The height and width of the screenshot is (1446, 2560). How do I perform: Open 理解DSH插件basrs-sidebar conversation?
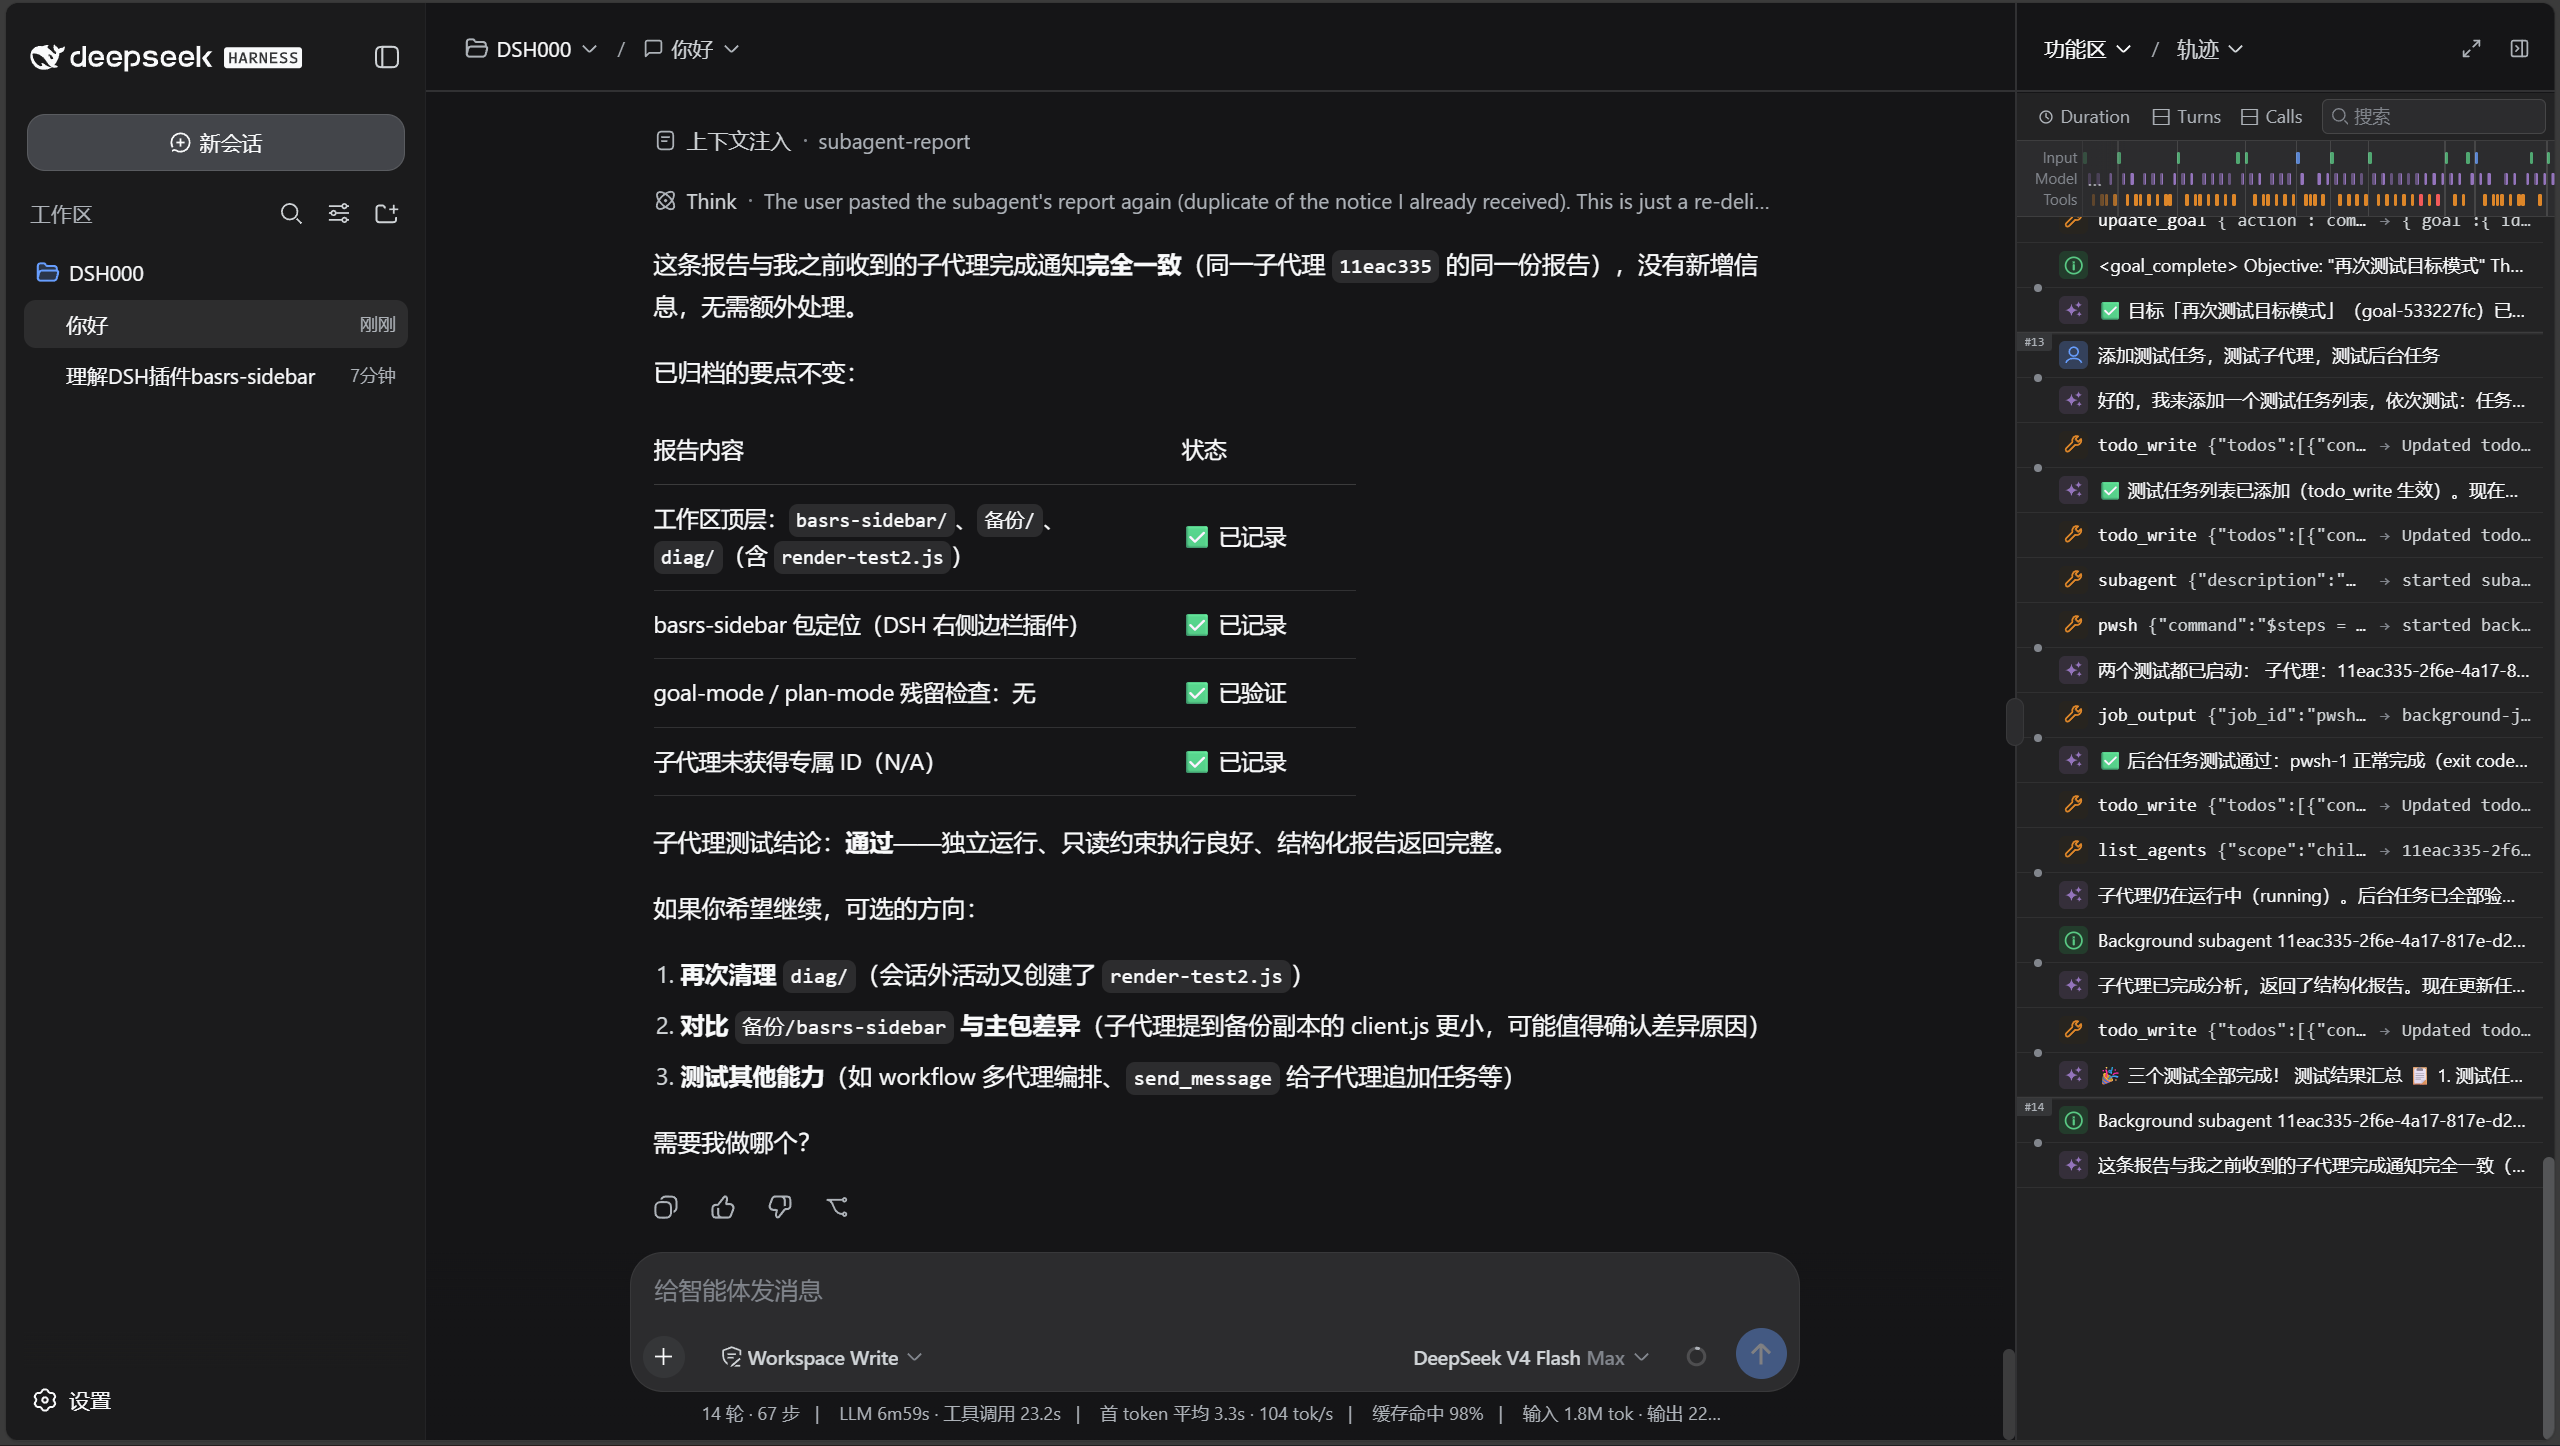click(216, 376)
